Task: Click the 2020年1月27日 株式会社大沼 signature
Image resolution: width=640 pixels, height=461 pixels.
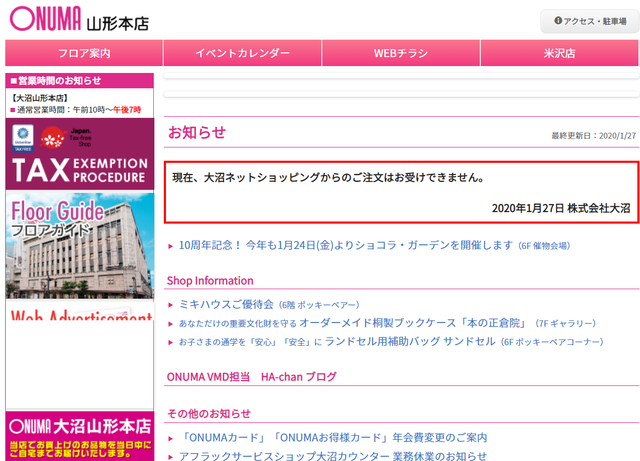Action: (561, 208)
